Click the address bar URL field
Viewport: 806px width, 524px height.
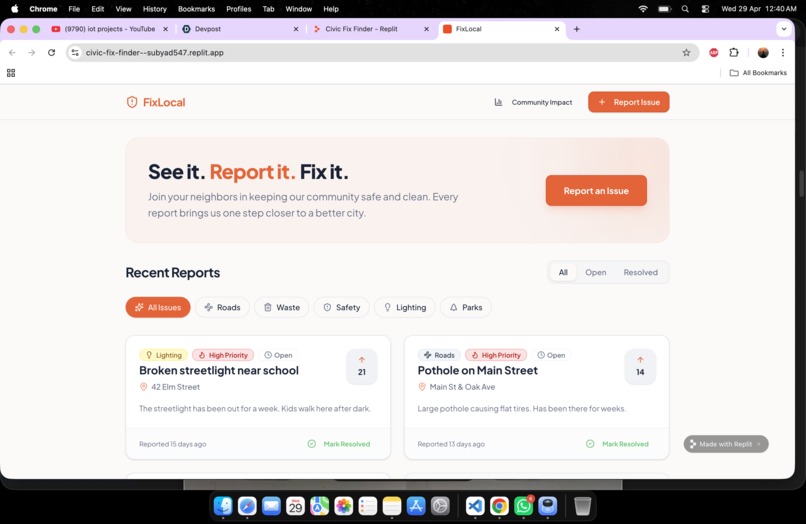point(382,52)
